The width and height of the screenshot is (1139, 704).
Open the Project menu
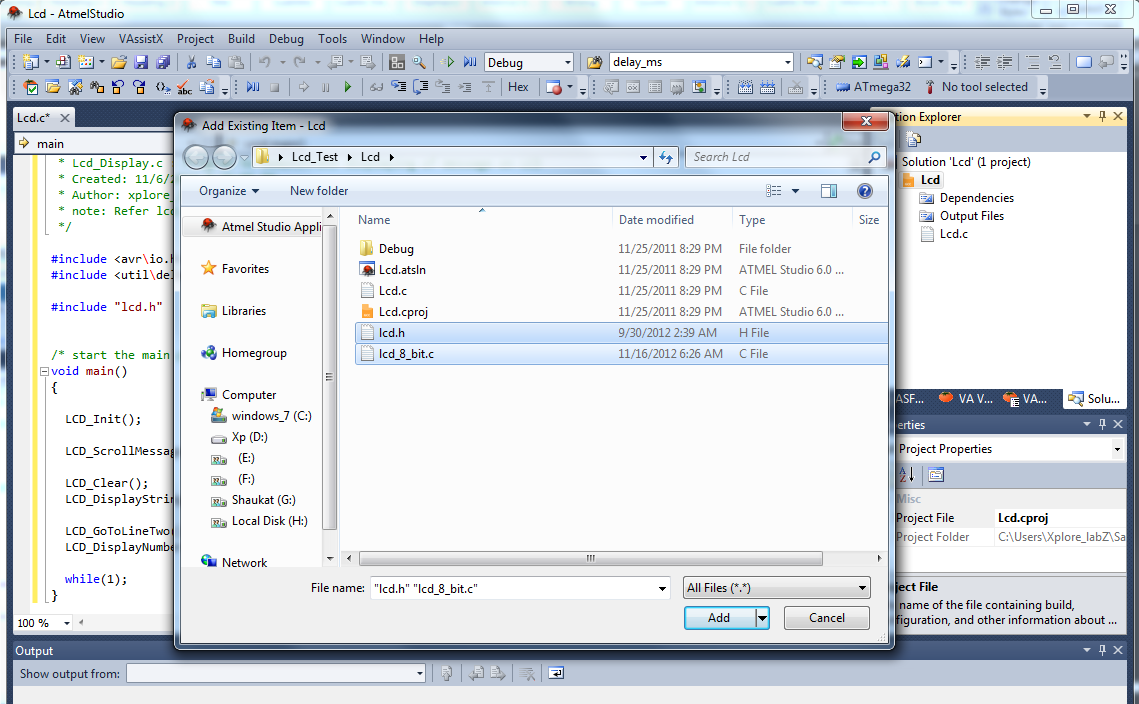(195, 39)
